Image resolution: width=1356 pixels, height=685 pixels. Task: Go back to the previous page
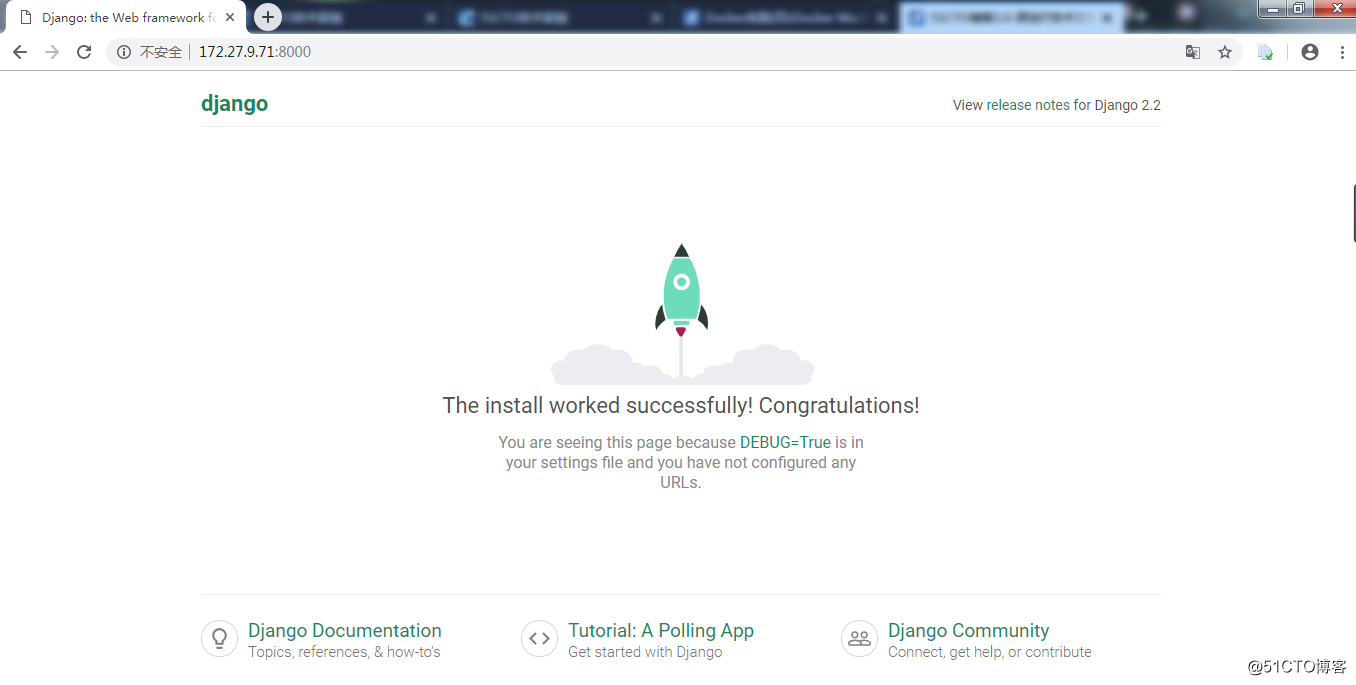pos(20,52)
